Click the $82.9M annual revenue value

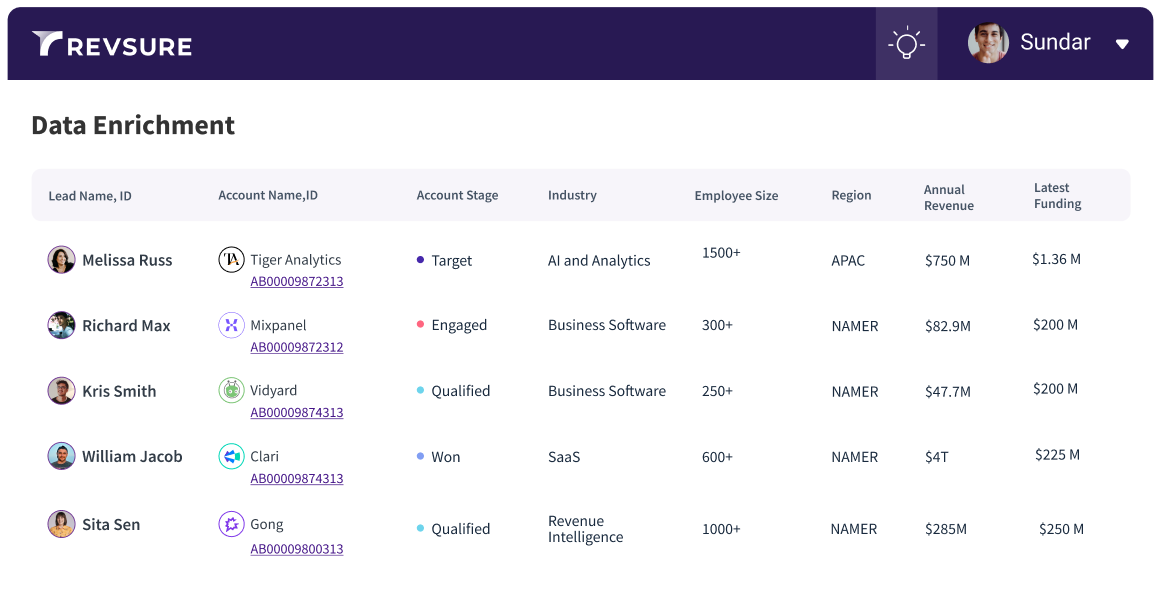pyautogui.click(x=948, y=326)
